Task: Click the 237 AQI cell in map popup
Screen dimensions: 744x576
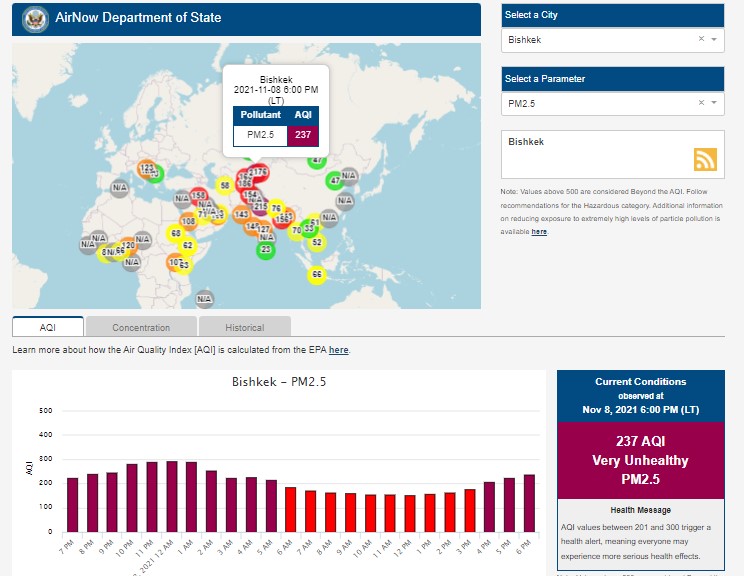Action: click(x=303, y=136)
